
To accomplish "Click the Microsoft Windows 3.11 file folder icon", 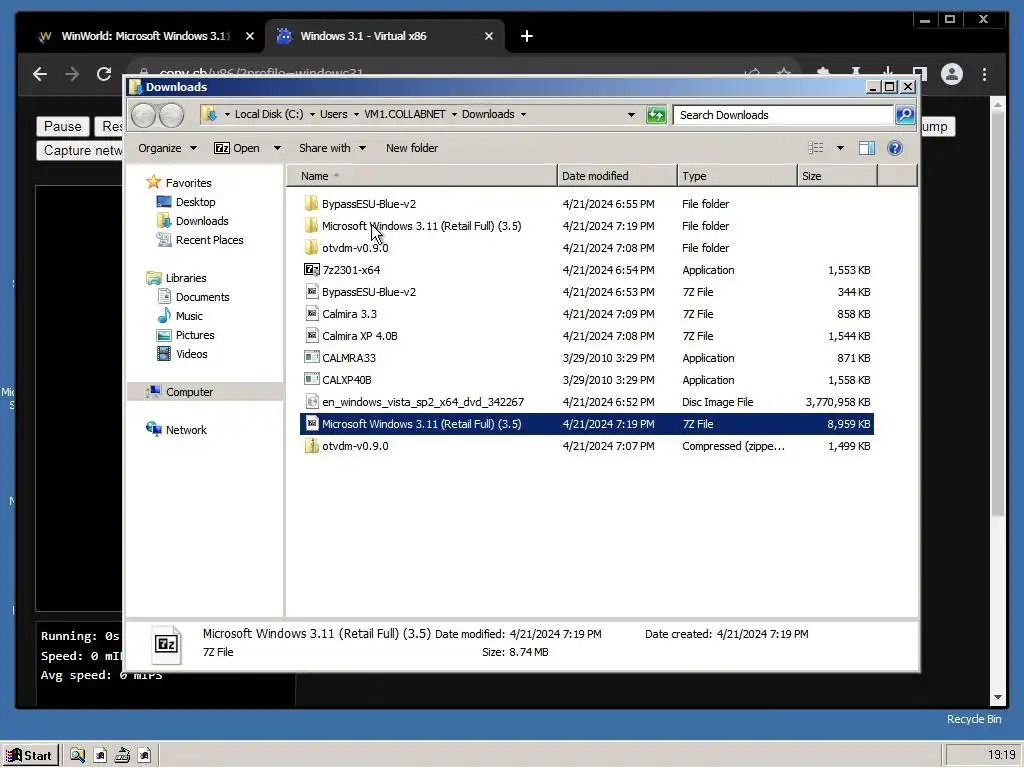I will click(x=312, y=226).
